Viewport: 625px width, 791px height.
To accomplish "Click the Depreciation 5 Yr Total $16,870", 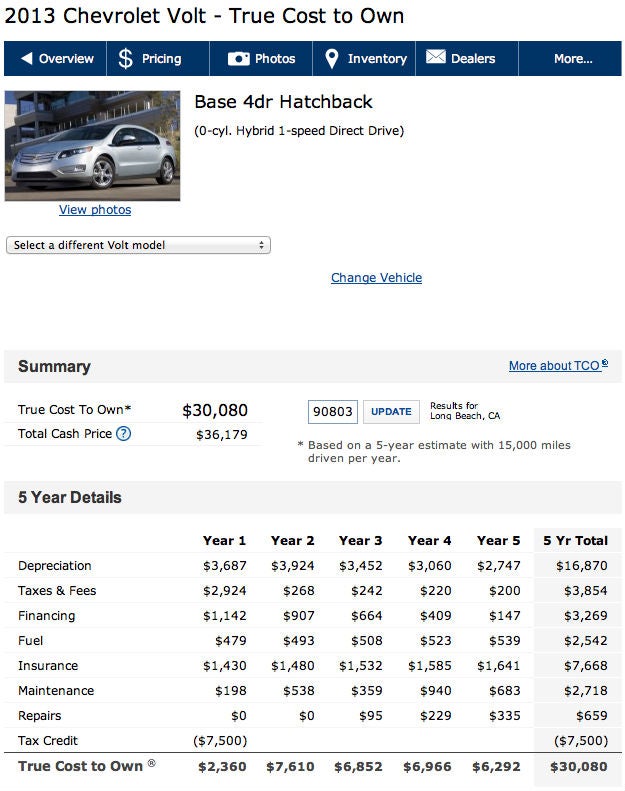I will tap(582, 566).
